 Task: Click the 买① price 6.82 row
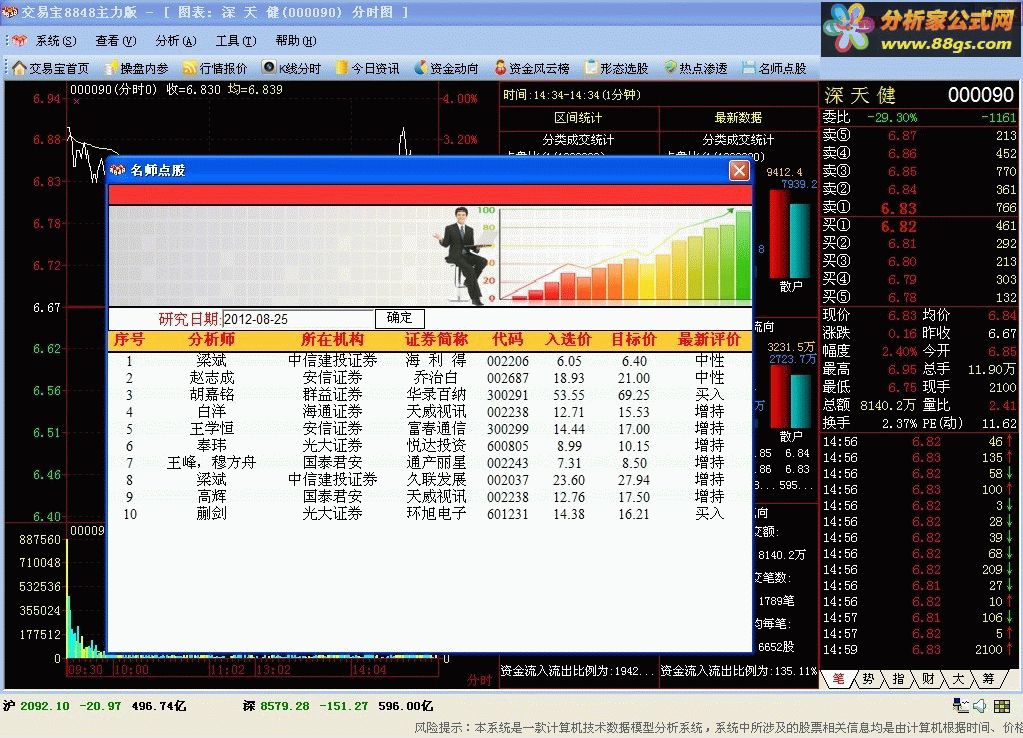[x=919, y=226]
